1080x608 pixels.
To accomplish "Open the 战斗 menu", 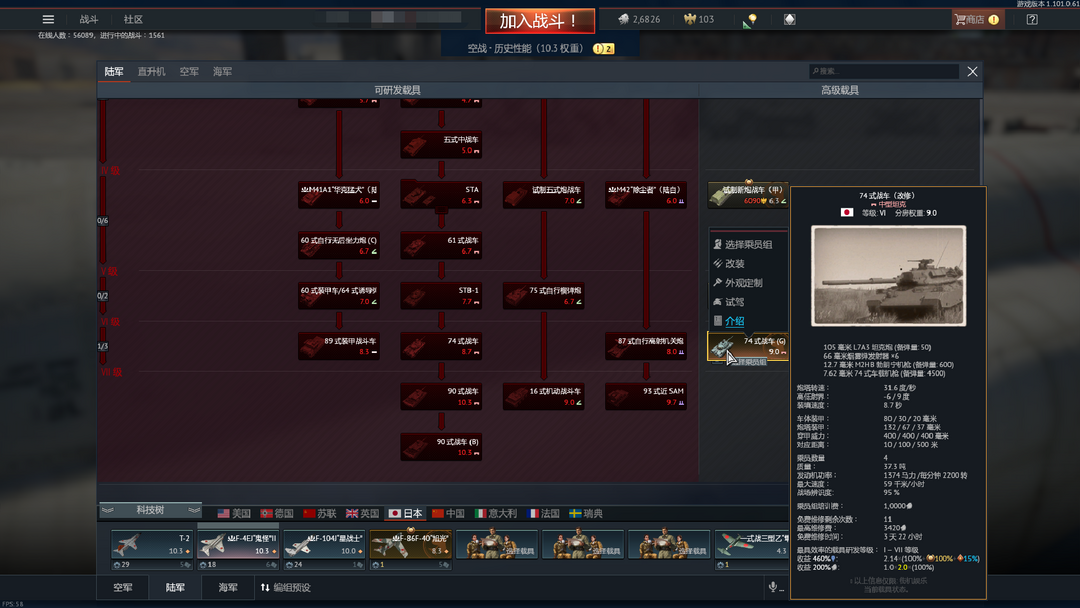I will click(89, 19).
